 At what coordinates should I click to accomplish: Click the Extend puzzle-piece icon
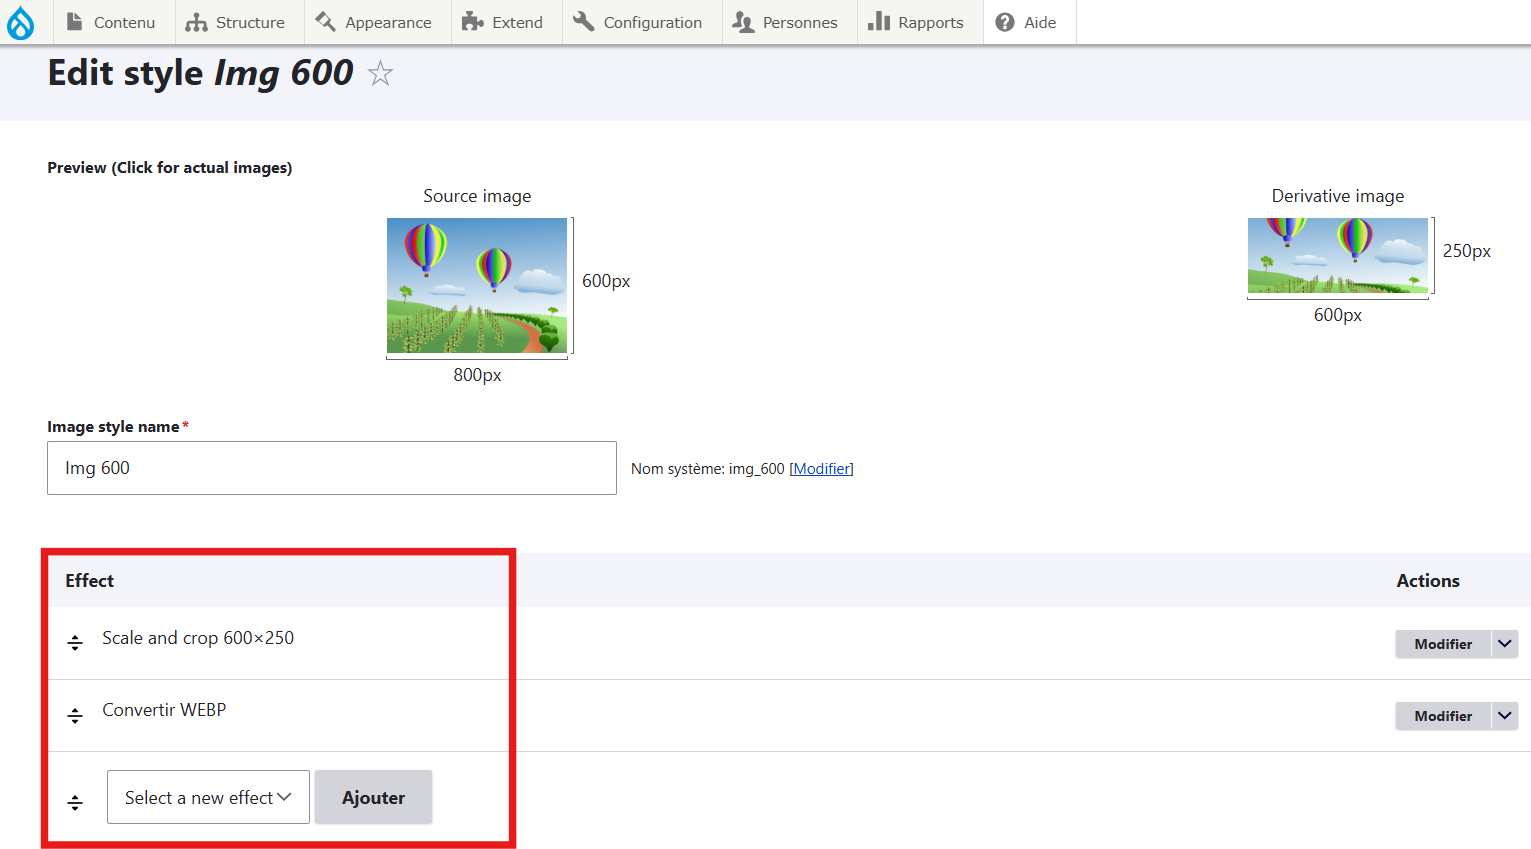[470, 21]
